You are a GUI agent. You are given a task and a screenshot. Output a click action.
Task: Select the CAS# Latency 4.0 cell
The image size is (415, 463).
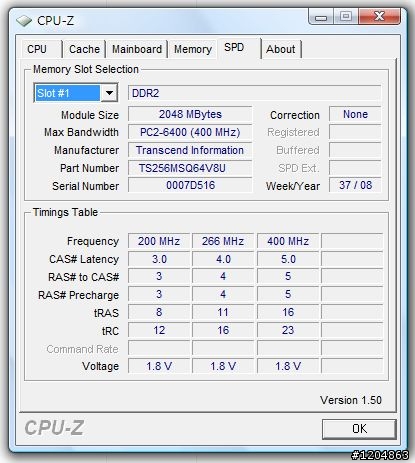tap(223, 259)
